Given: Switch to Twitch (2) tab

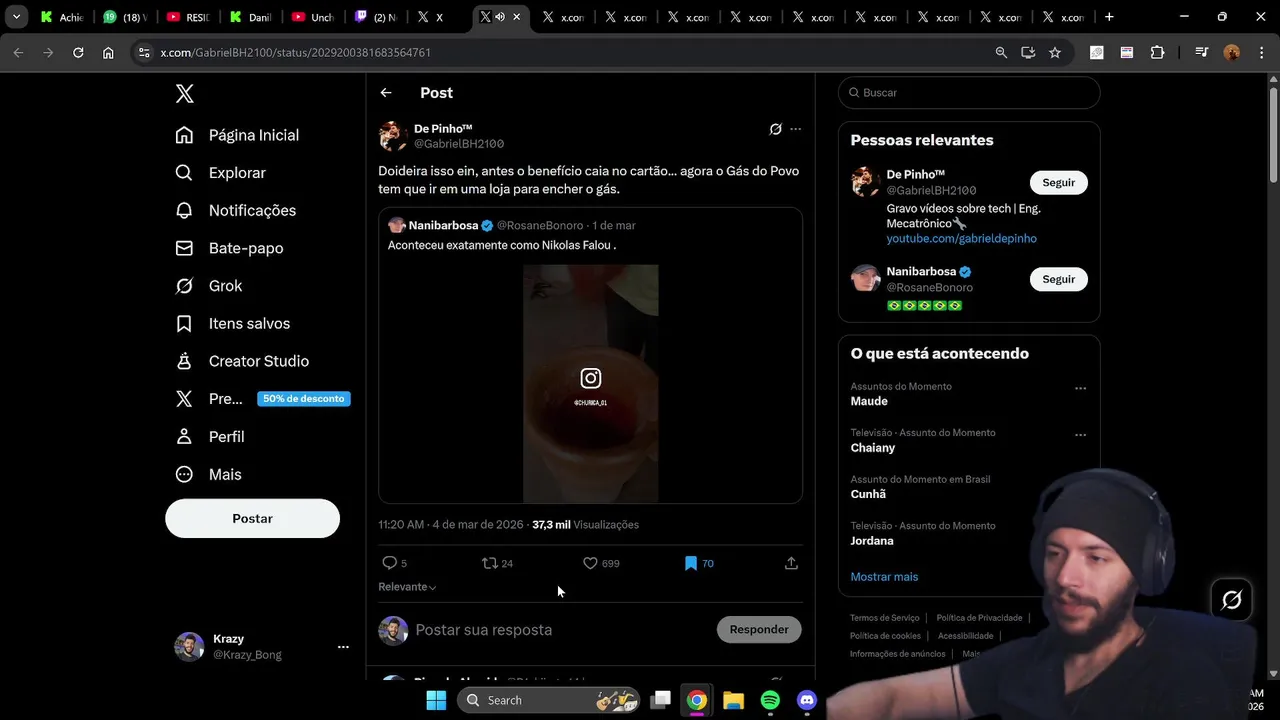Looking at the screenshot, I should (x=375, y=17).
